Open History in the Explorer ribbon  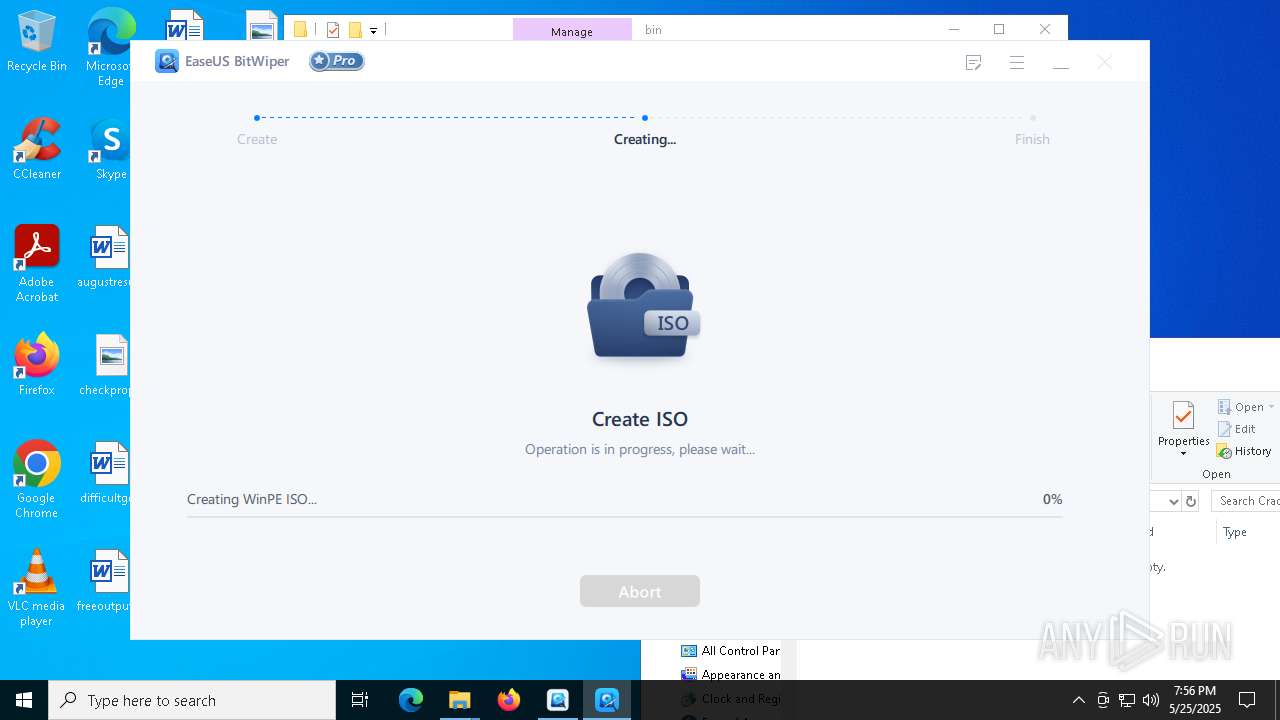coord(1244,451)
